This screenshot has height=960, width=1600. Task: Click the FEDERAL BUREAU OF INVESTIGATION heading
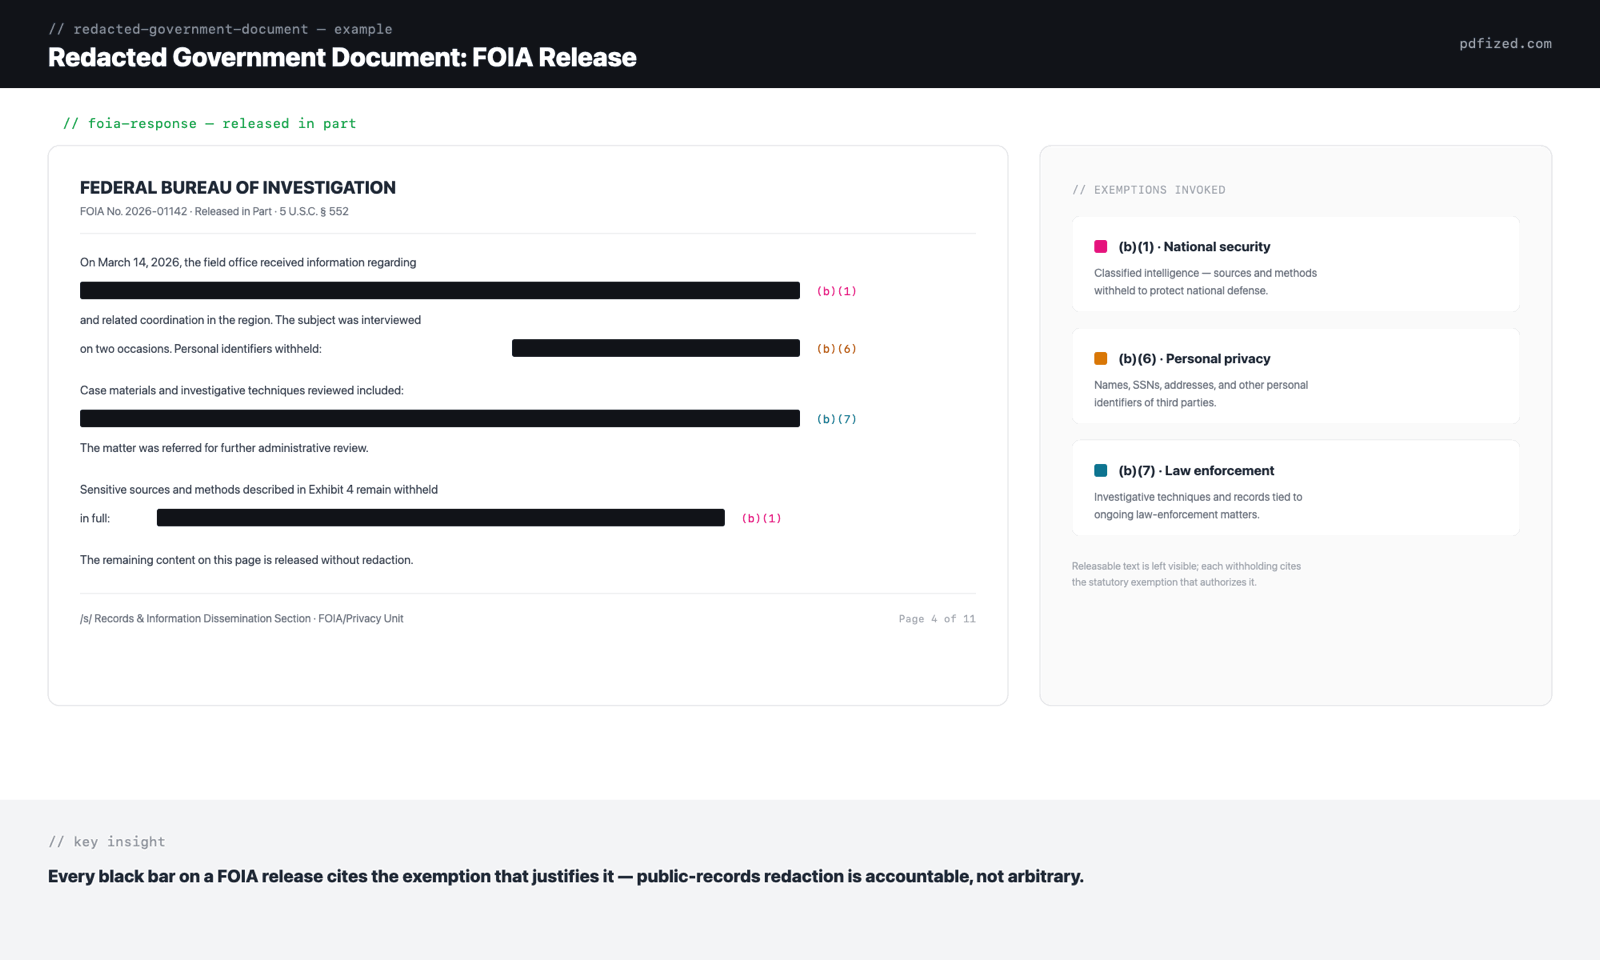[x=238, y=187]
